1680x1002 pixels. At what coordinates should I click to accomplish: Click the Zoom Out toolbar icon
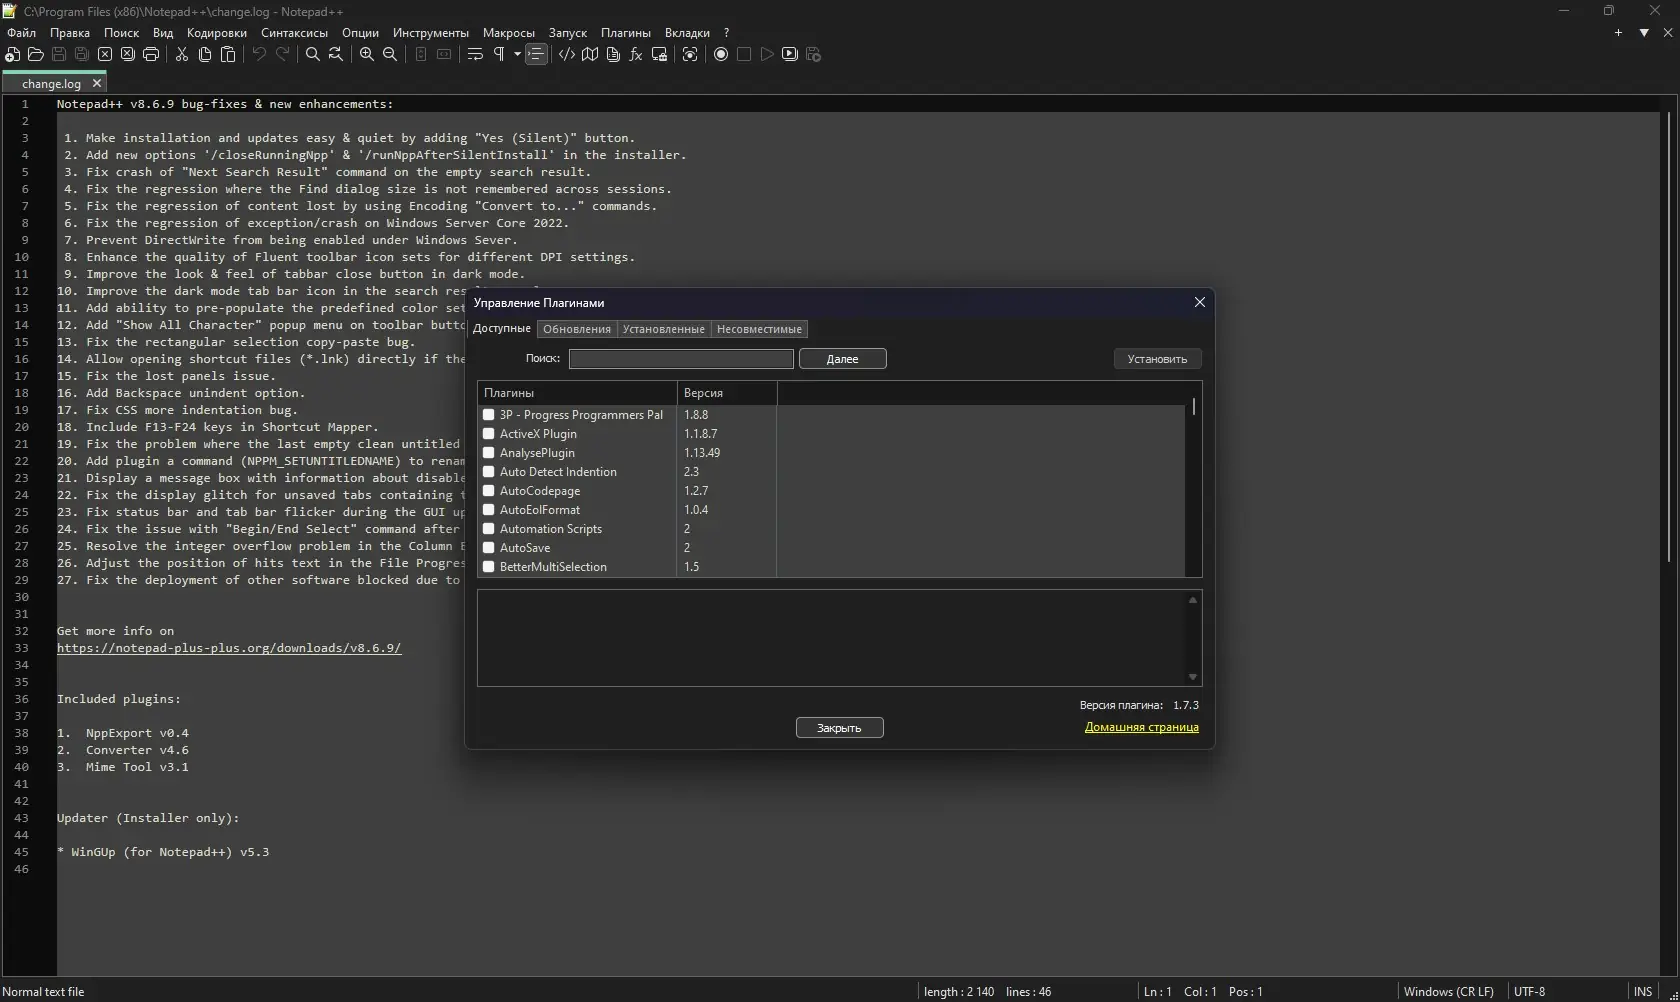click(390, 55)
